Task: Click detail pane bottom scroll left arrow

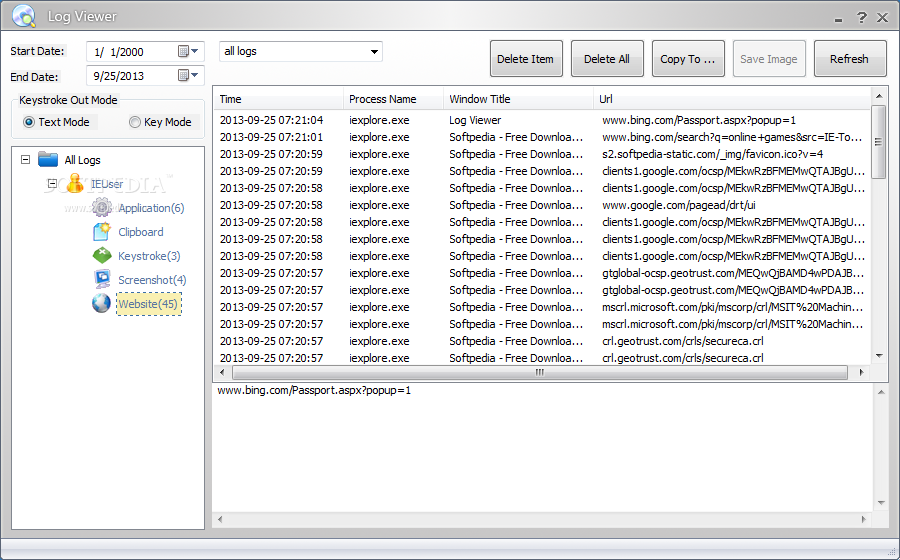Action: point(220,520)
